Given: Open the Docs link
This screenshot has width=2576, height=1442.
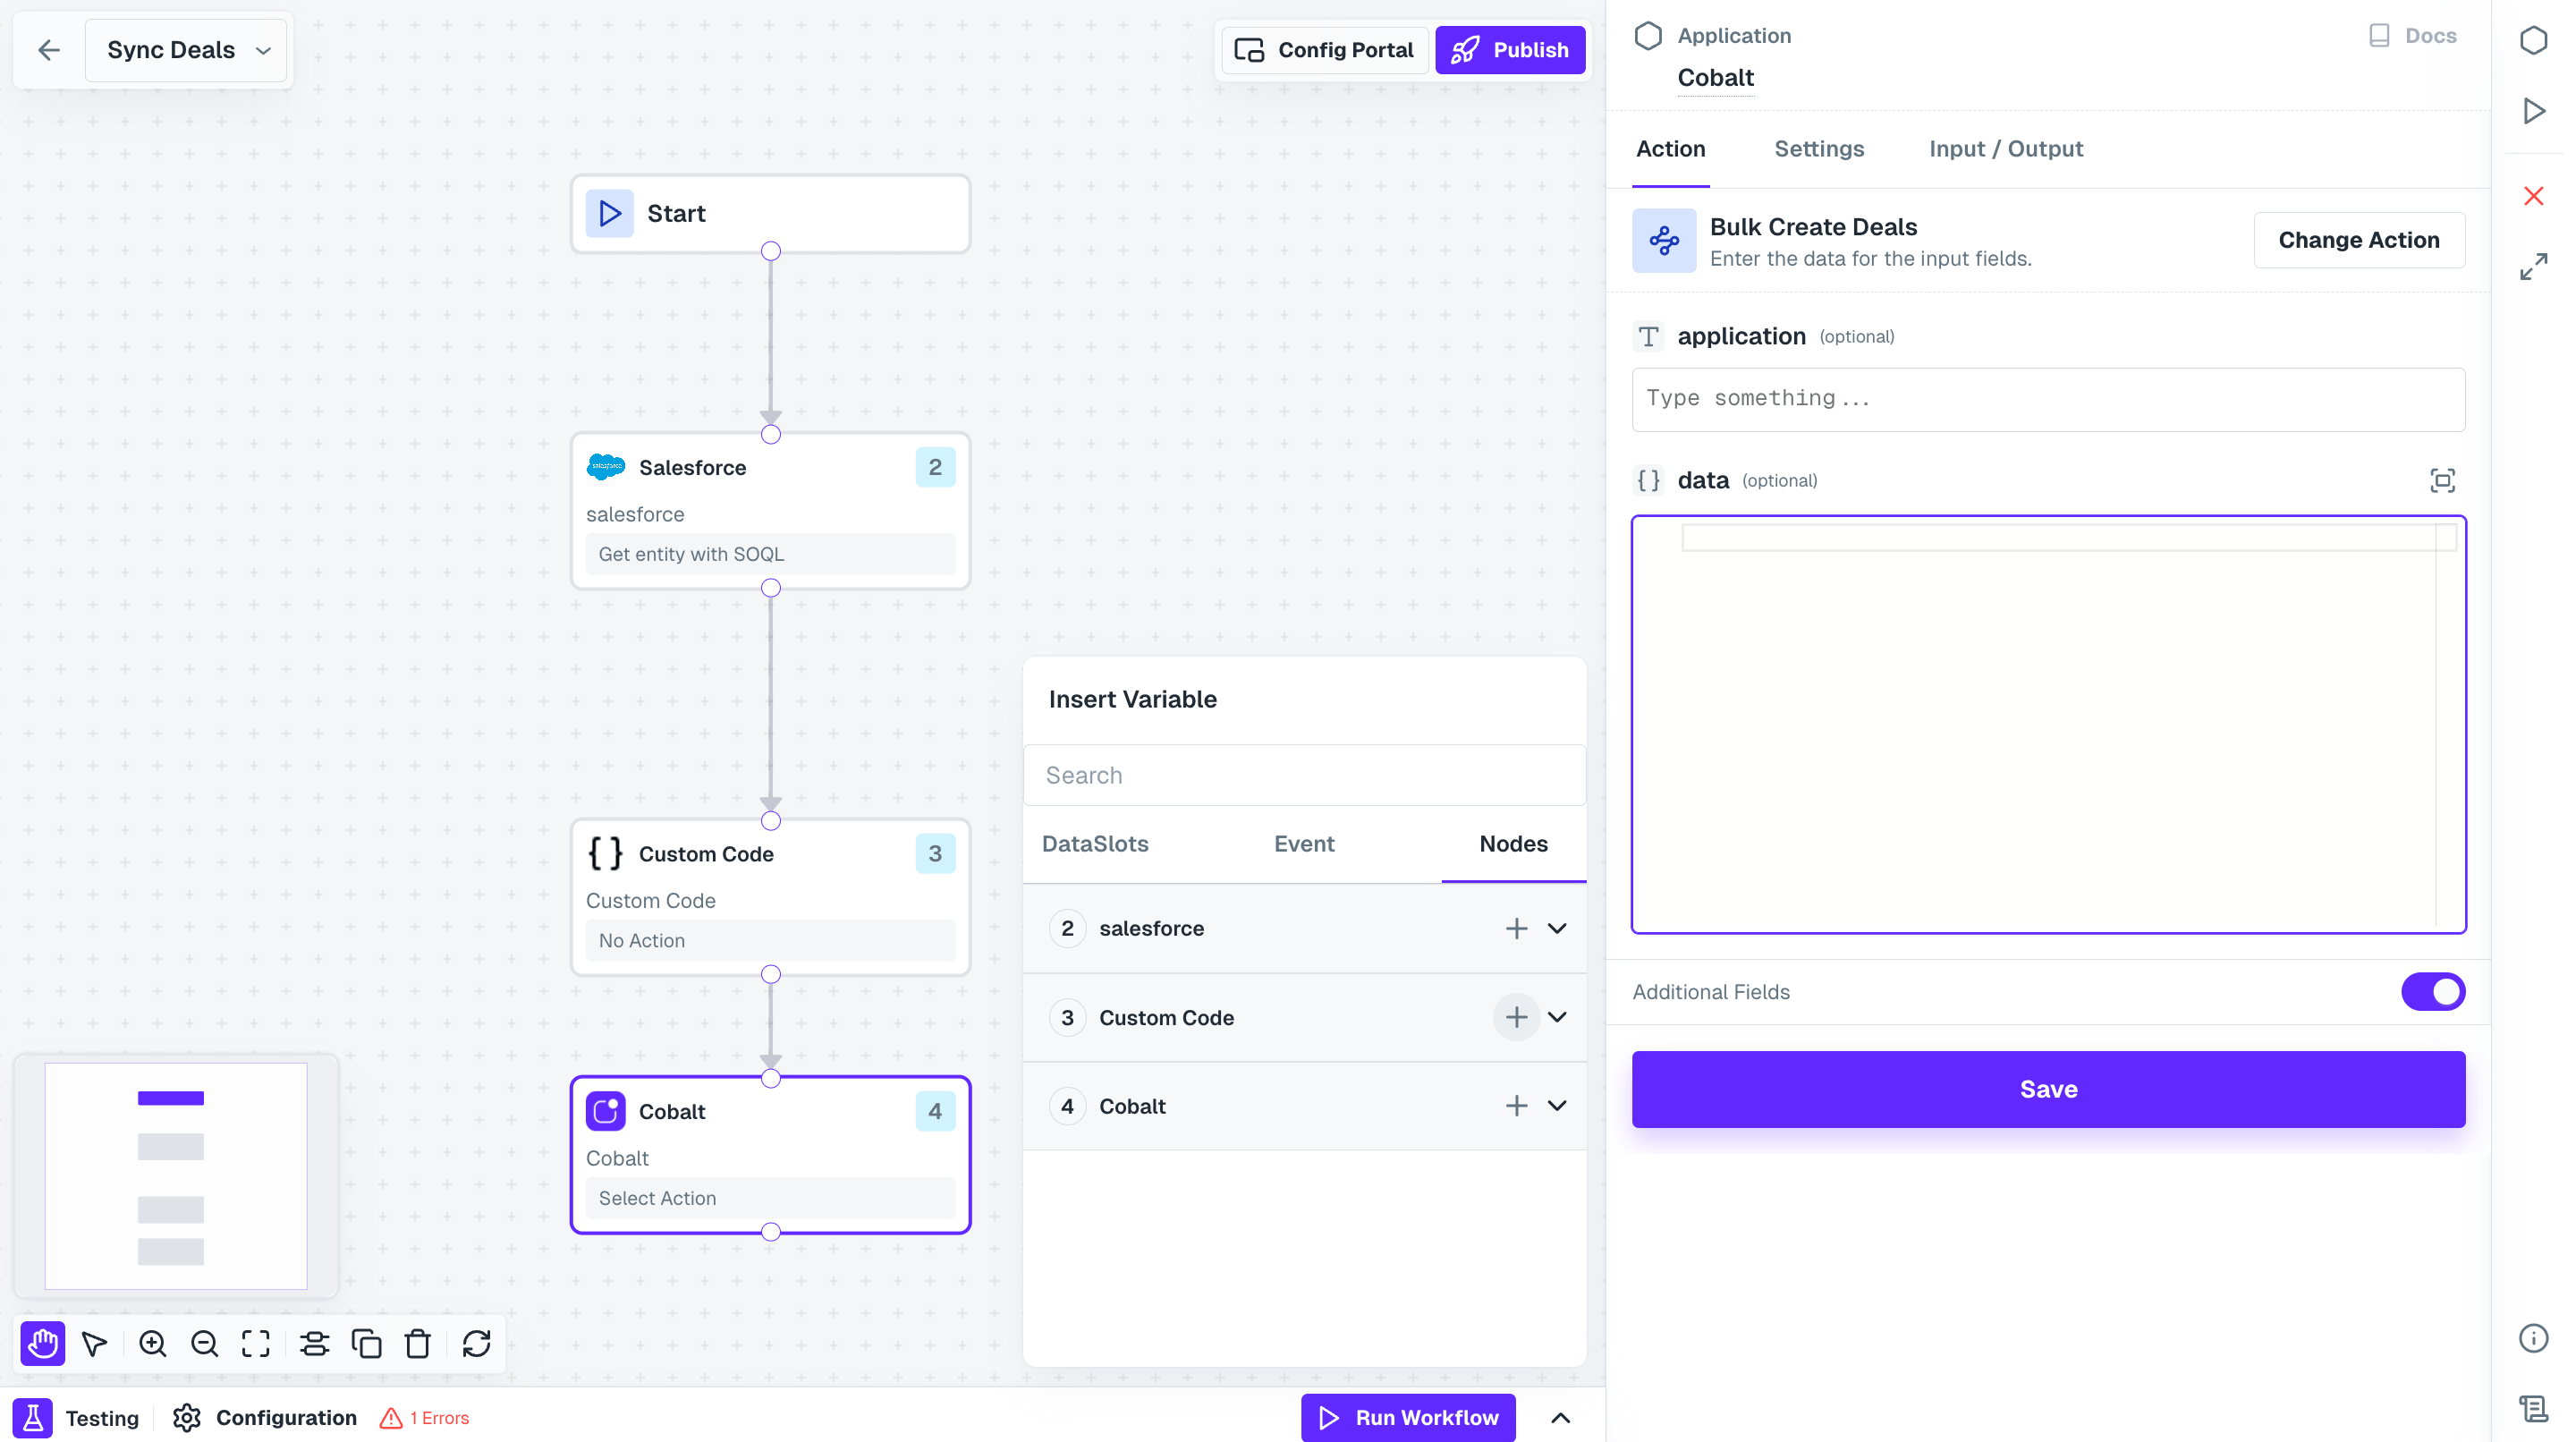Looking at the screenshot, I should point(2413,36).
